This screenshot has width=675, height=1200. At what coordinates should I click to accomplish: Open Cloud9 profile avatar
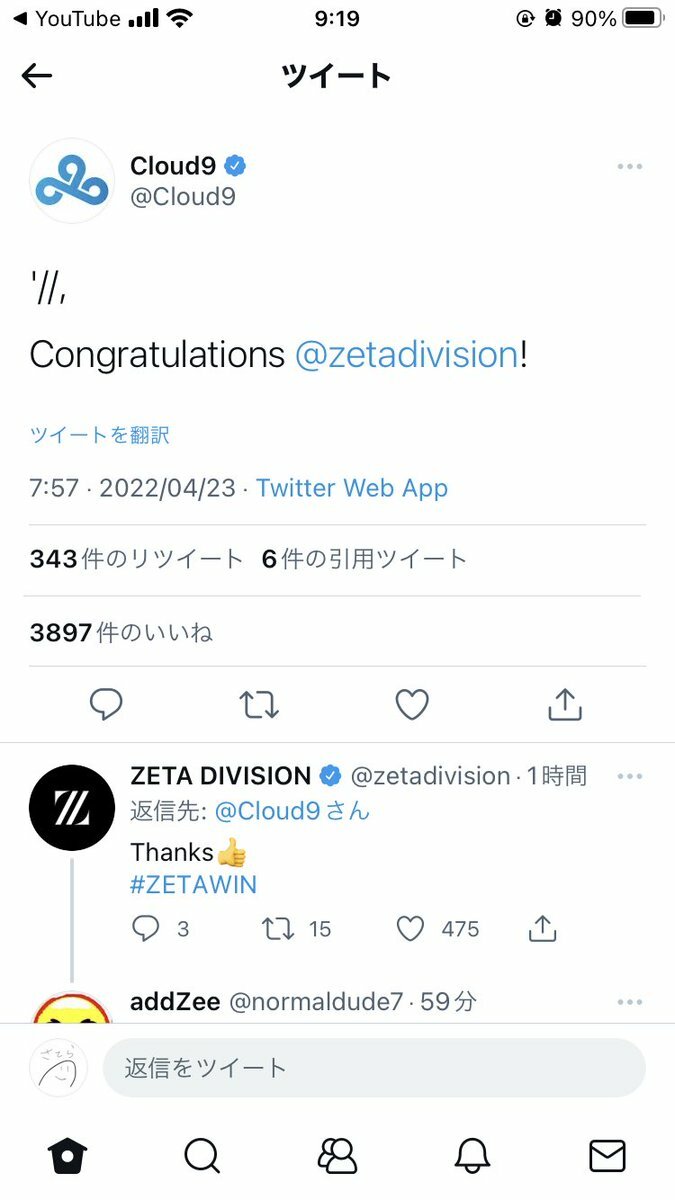click(72, 181)
